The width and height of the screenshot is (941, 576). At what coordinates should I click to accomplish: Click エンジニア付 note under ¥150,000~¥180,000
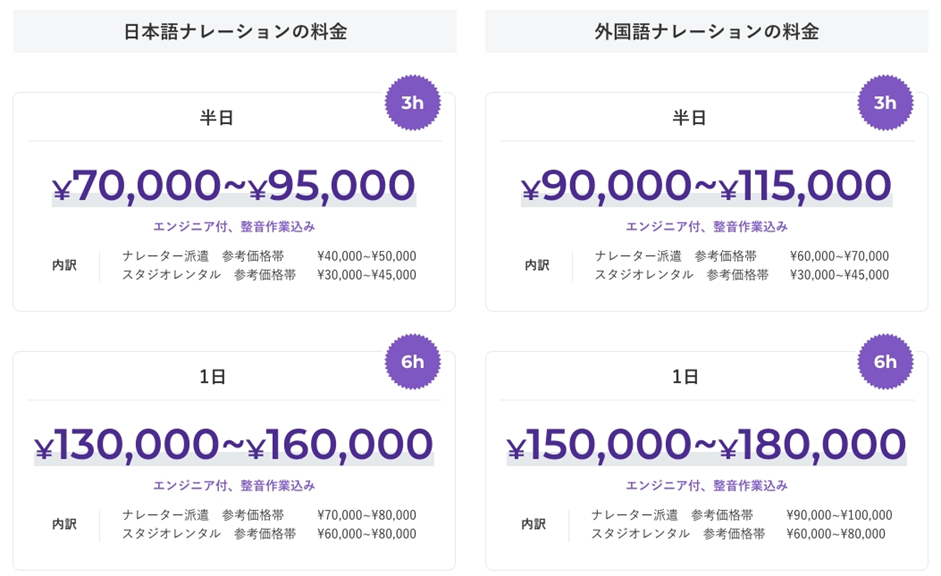click(706, 486)
